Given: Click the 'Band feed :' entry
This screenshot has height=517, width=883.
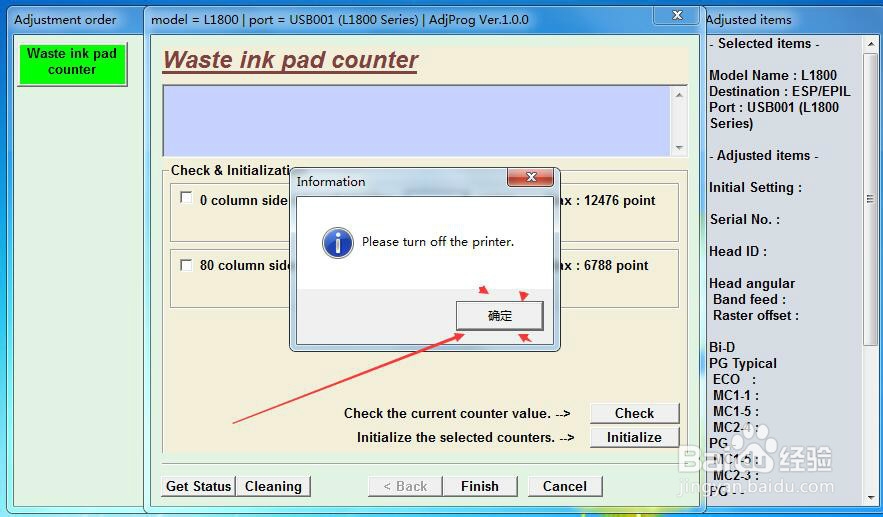Looking at the screenshot, I should (749, 299).
